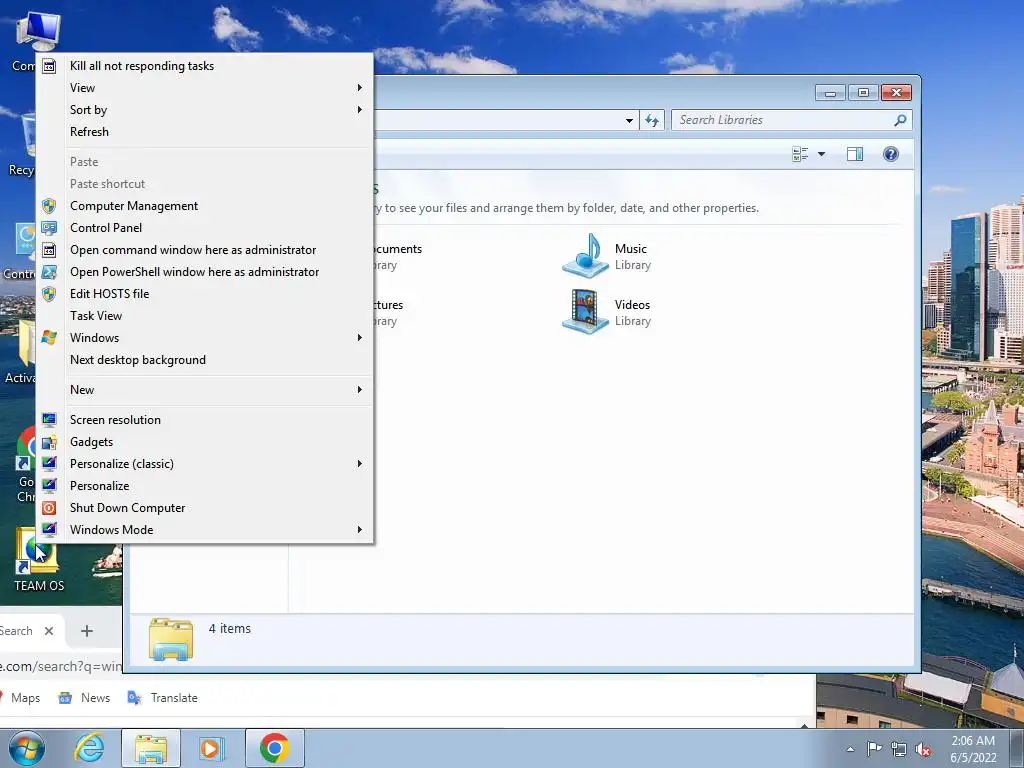
Task: Click the '4 items' status text
Action: coord(230,629)
